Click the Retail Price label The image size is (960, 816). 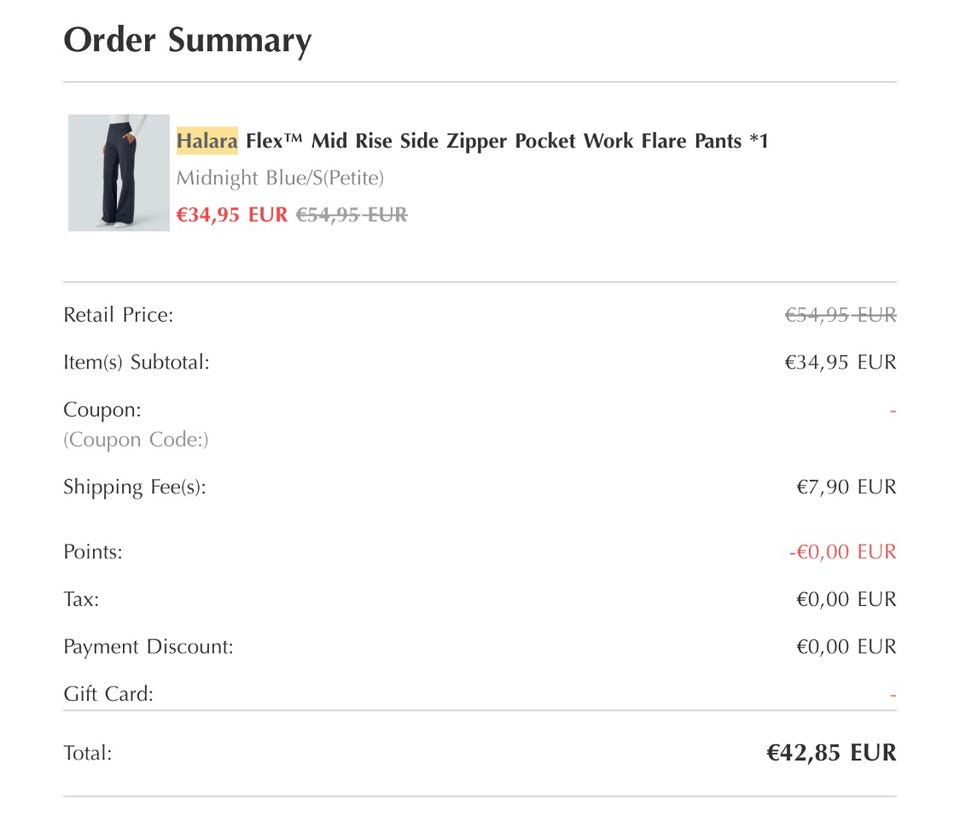pyautogui.click(x=118, y=315)
